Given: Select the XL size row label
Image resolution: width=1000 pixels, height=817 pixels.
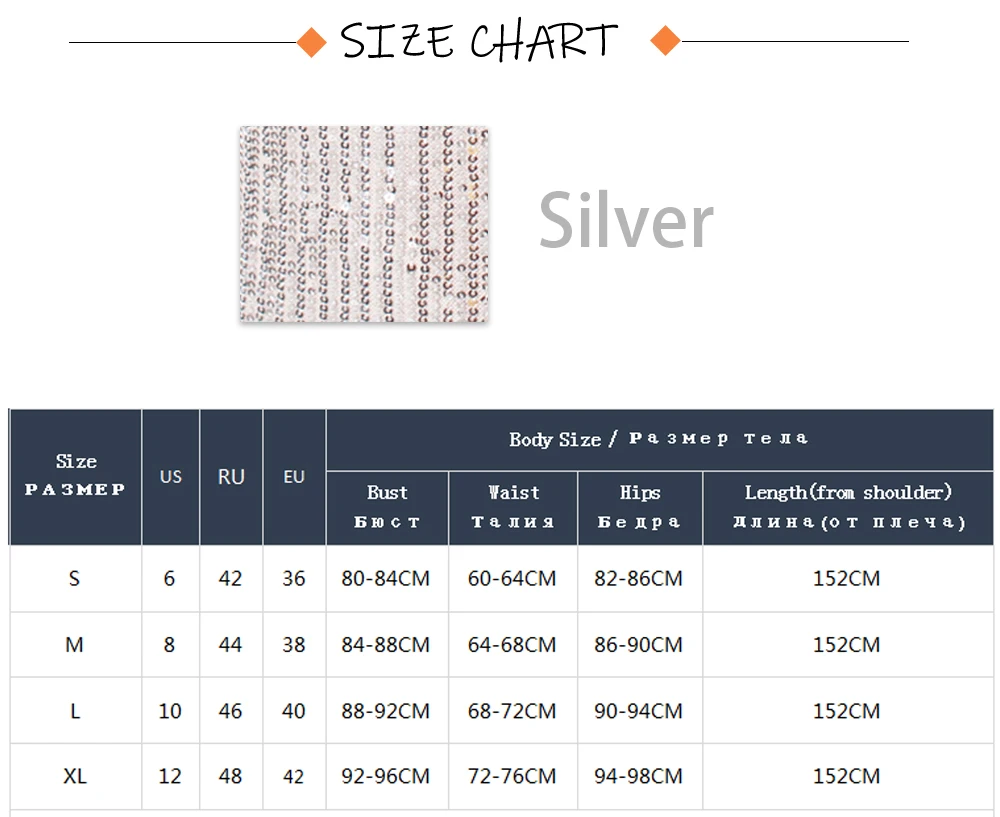Looking at the screenshot, I should pos(75,776).
